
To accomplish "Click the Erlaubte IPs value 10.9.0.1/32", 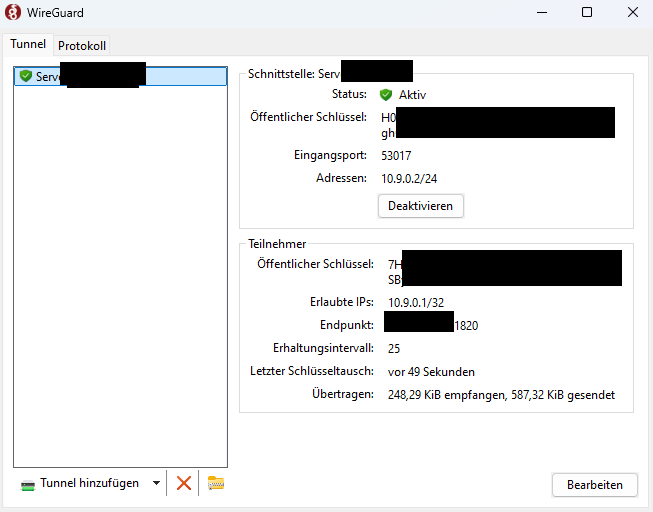I will coord(415,302).
